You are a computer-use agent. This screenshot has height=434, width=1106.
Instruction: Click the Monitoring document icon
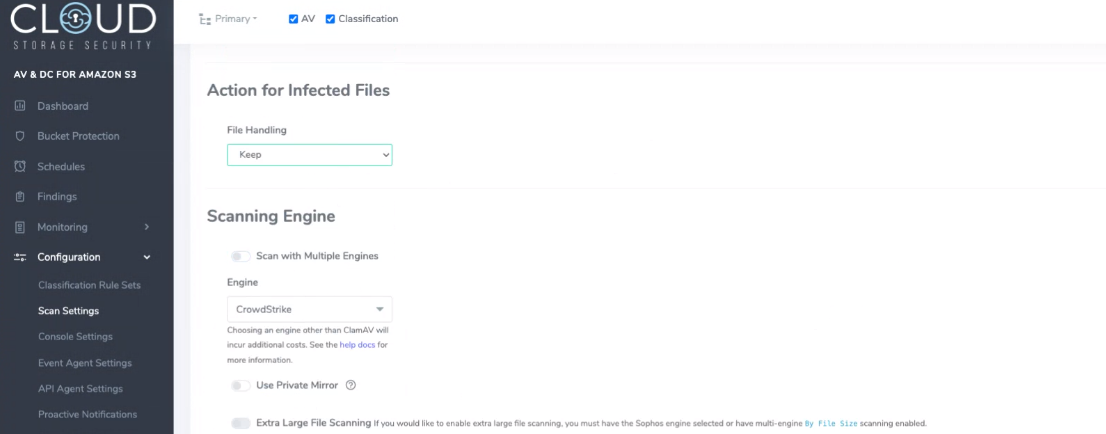click(x=20, y=227)
